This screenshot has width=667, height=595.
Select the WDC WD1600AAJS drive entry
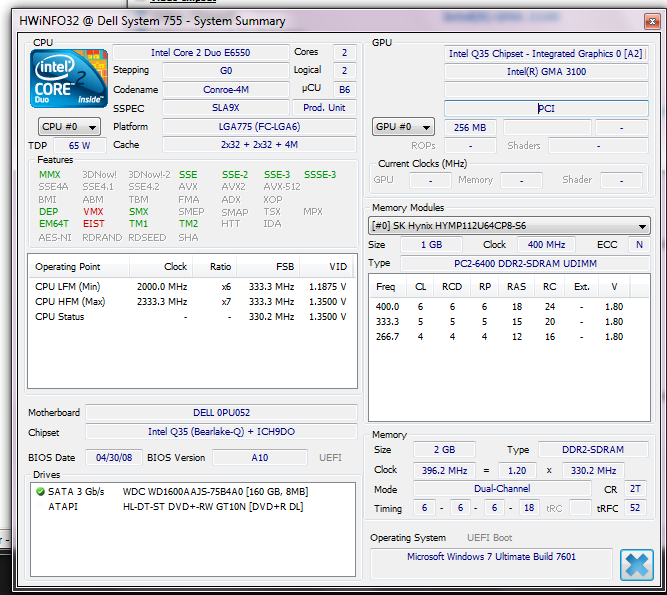pos(193,492)
